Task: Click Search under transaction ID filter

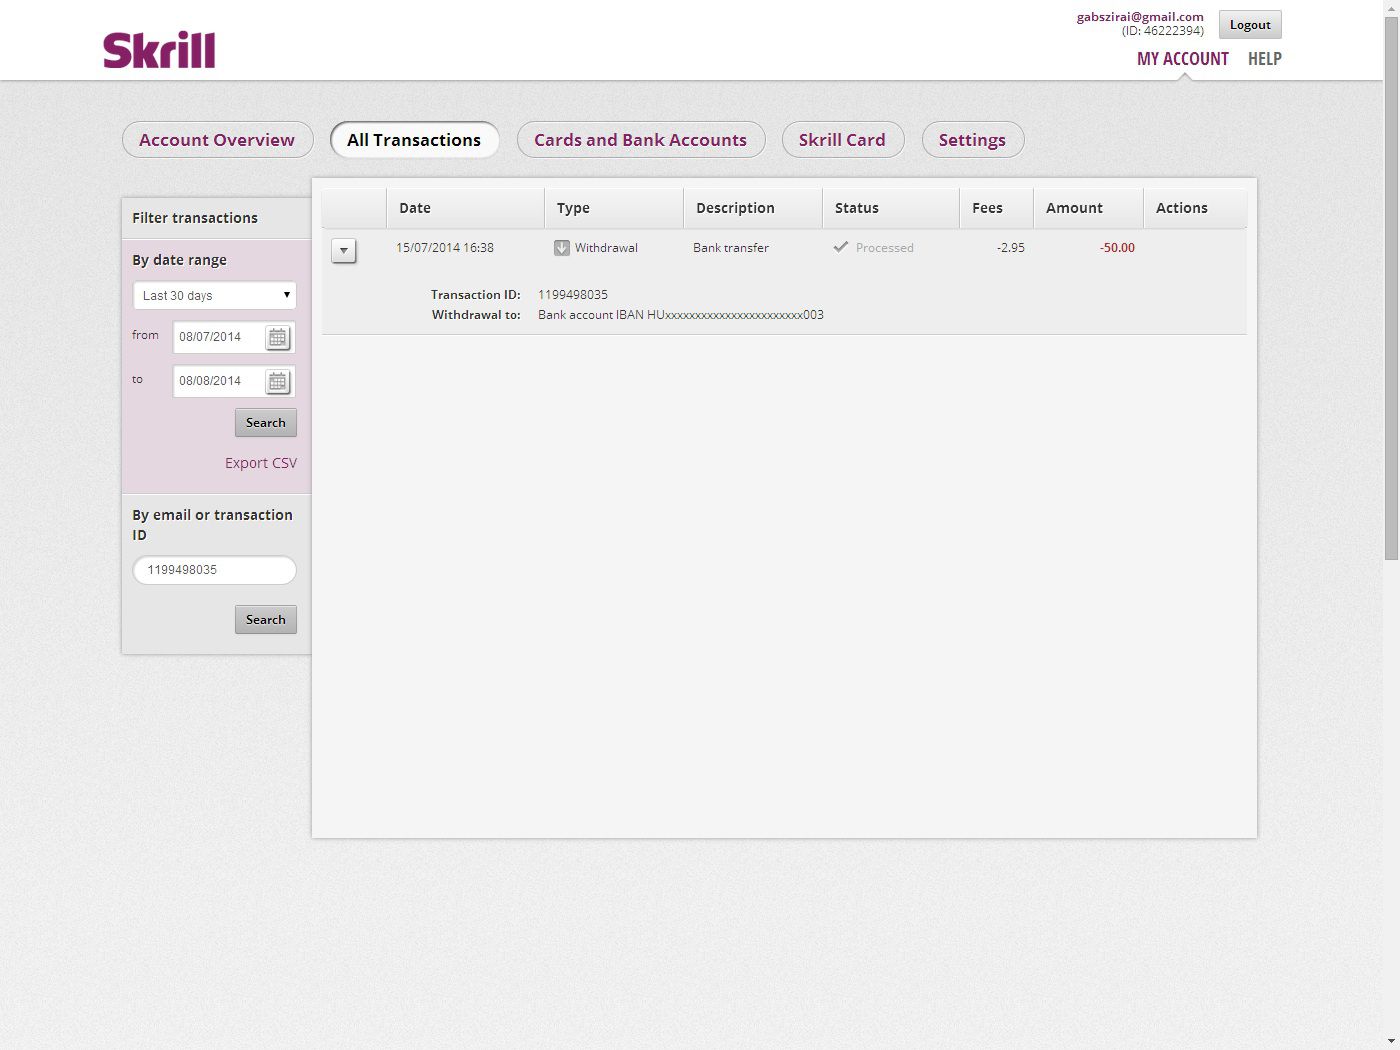Action: point(266,620)
